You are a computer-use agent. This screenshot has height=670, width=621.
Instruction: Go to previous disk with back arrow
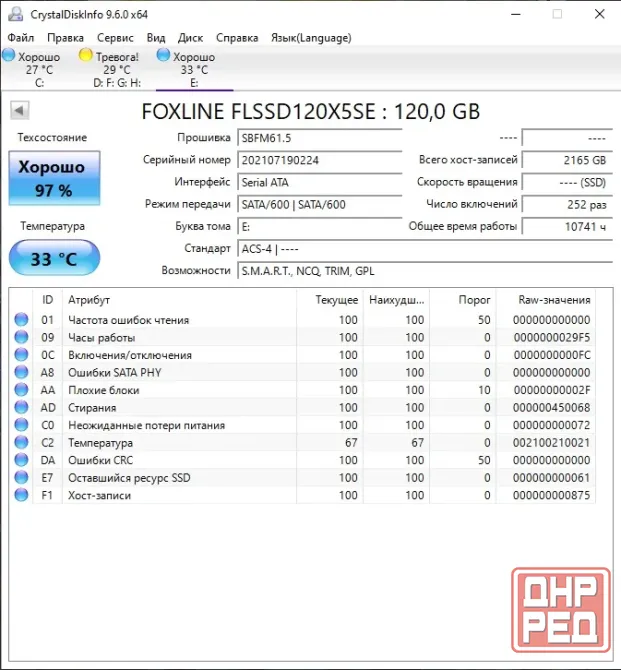coord(20,111)
